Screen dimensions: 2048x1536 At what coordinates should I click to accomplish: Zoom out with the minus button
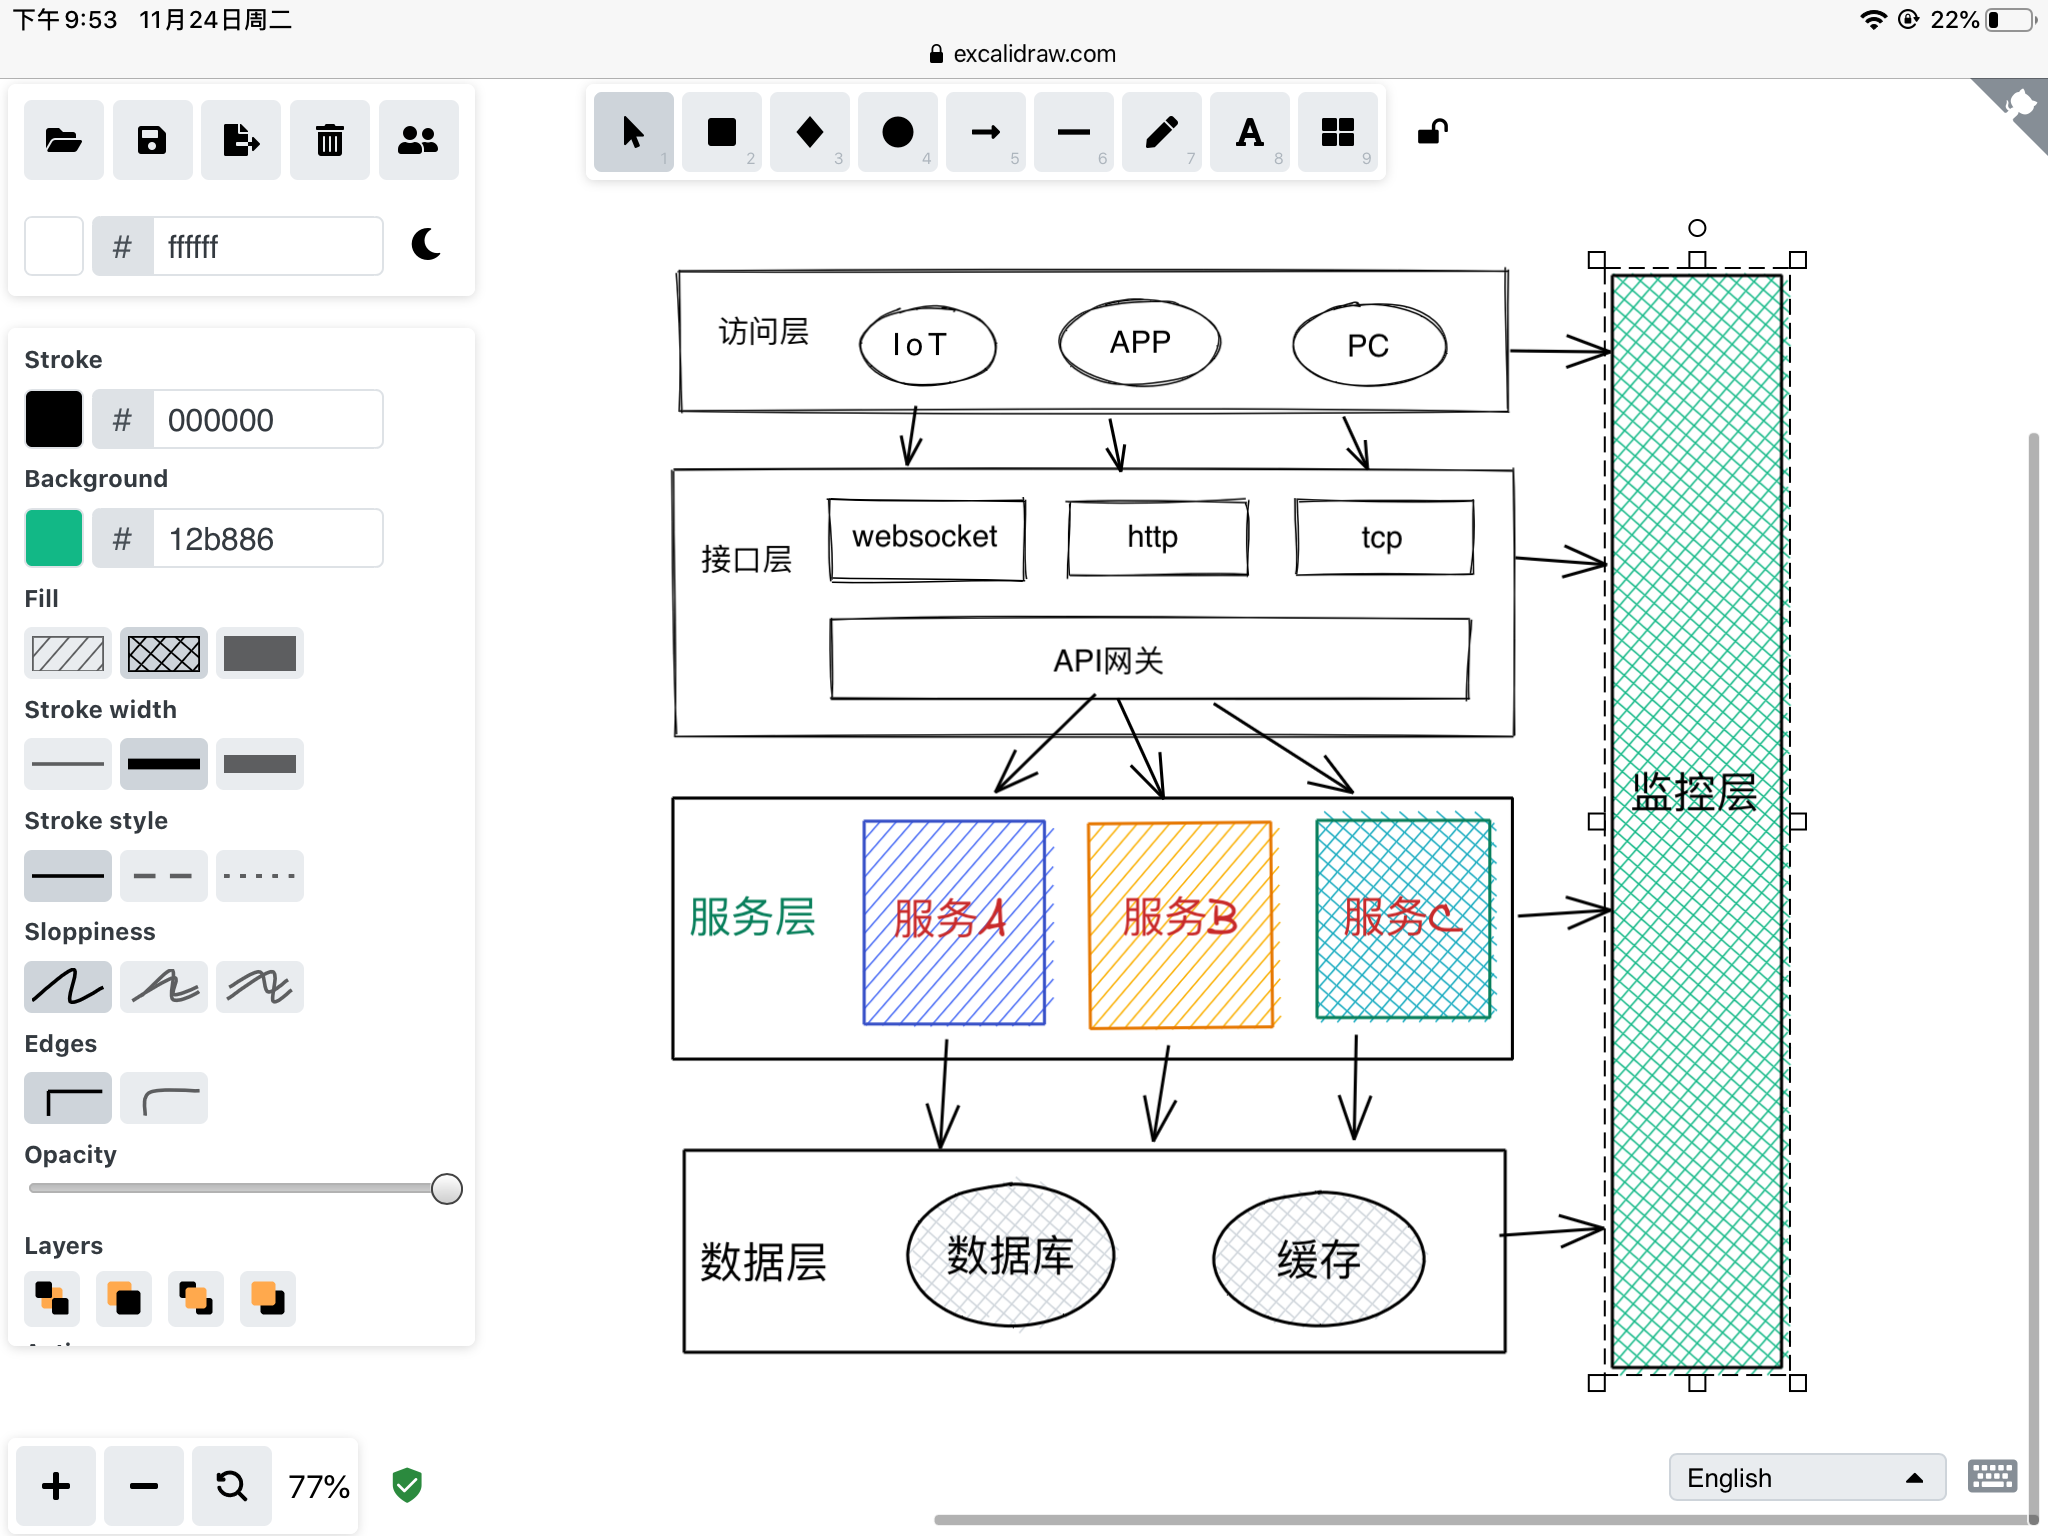(144, 1486)
